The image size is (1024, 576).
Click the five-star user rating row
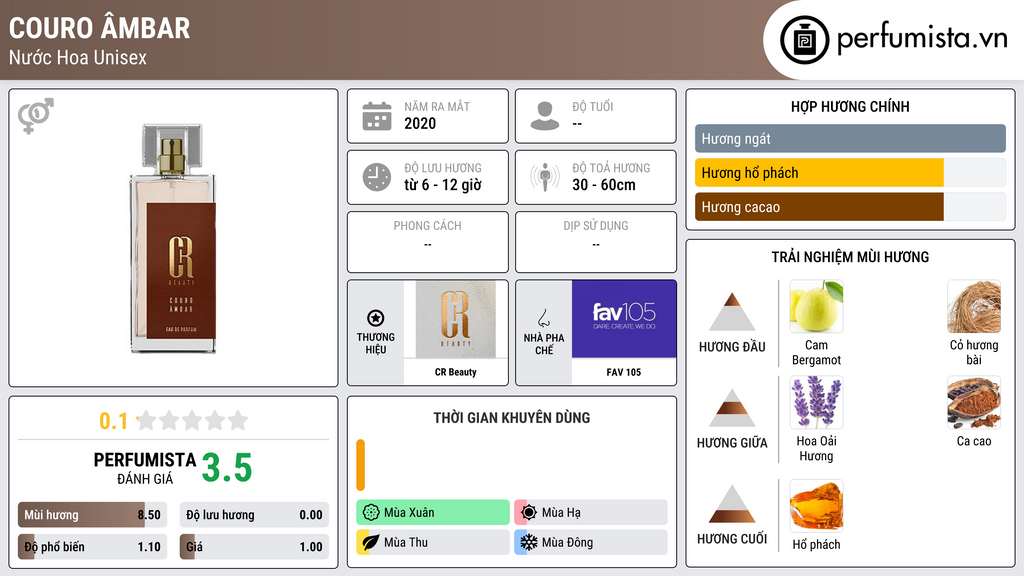(193, 420)
